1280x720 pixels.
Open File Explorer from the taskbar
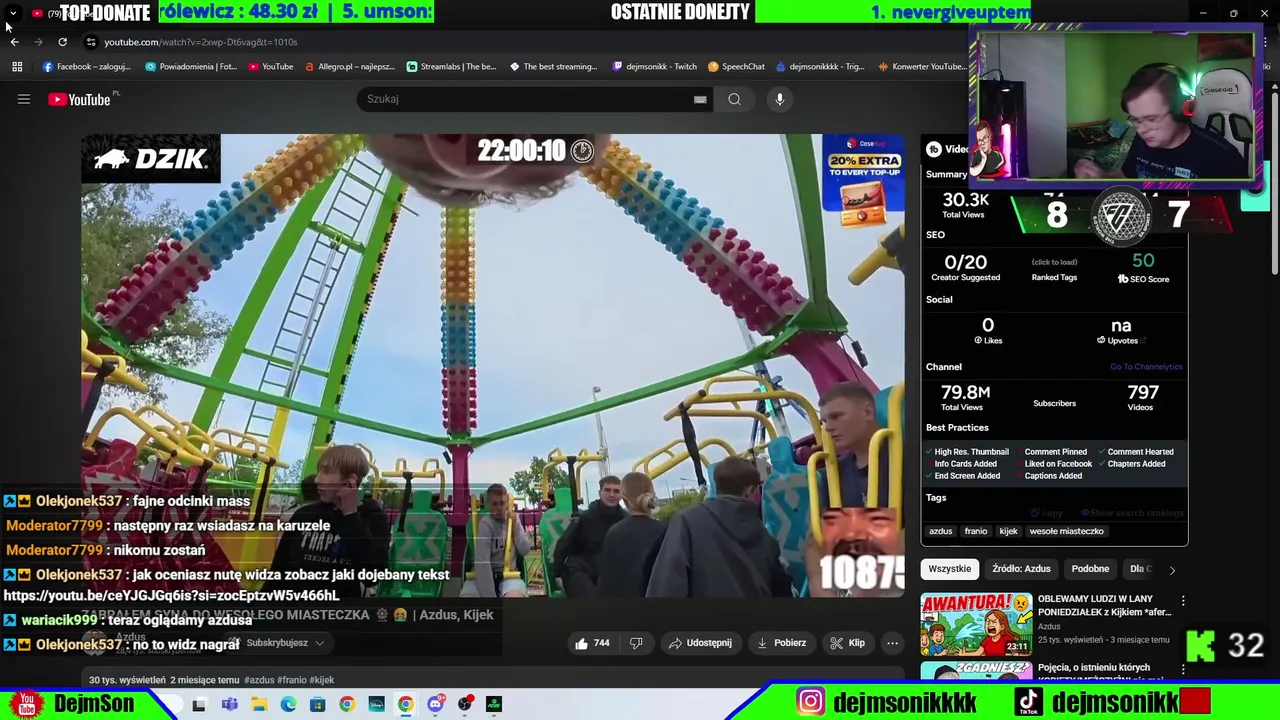(259, 704)
